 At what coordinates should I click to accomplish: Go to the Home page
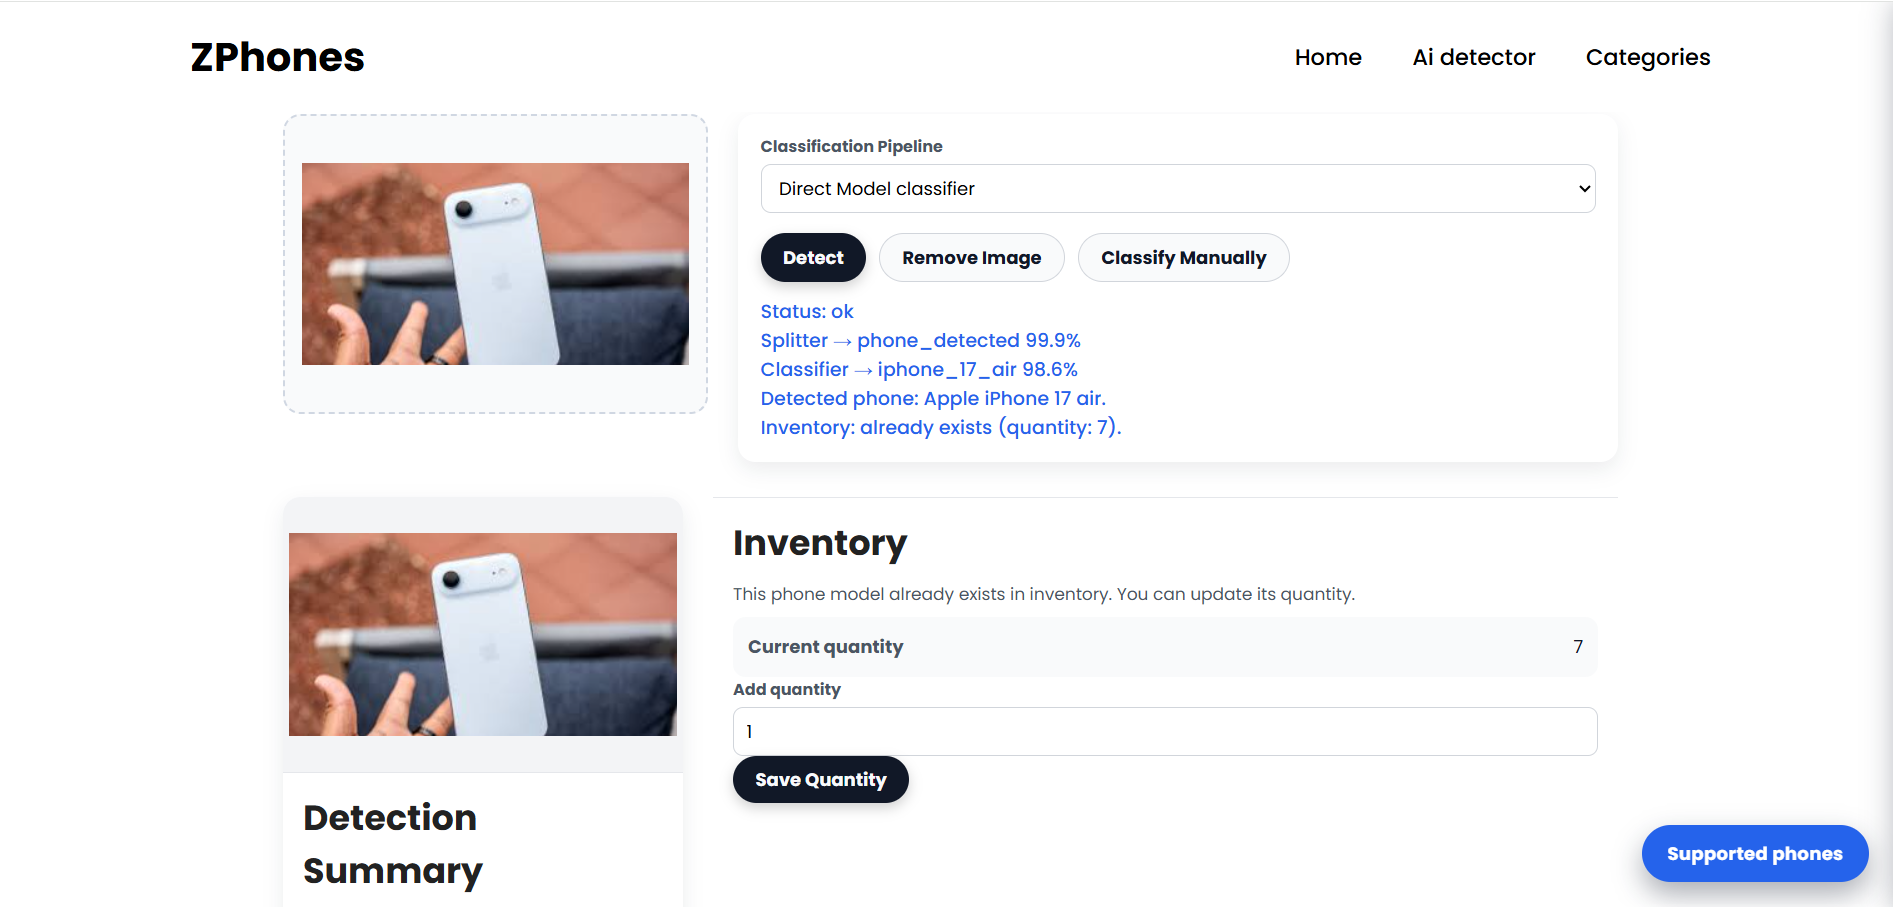pyautogui.click(x=1327, y=58)
